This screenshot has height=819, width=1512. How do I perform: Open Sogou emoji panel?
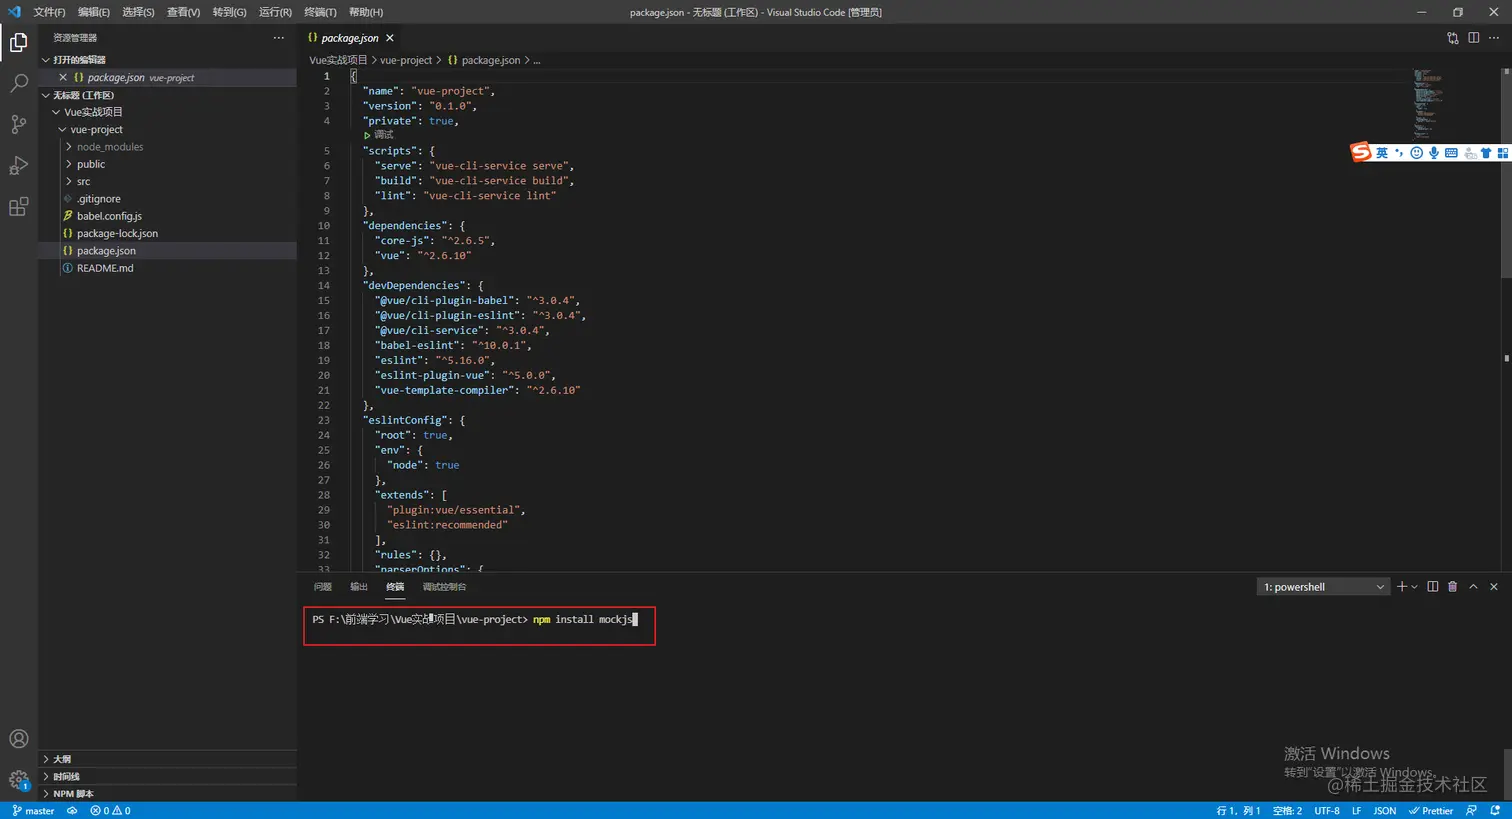click(1416, 153)
